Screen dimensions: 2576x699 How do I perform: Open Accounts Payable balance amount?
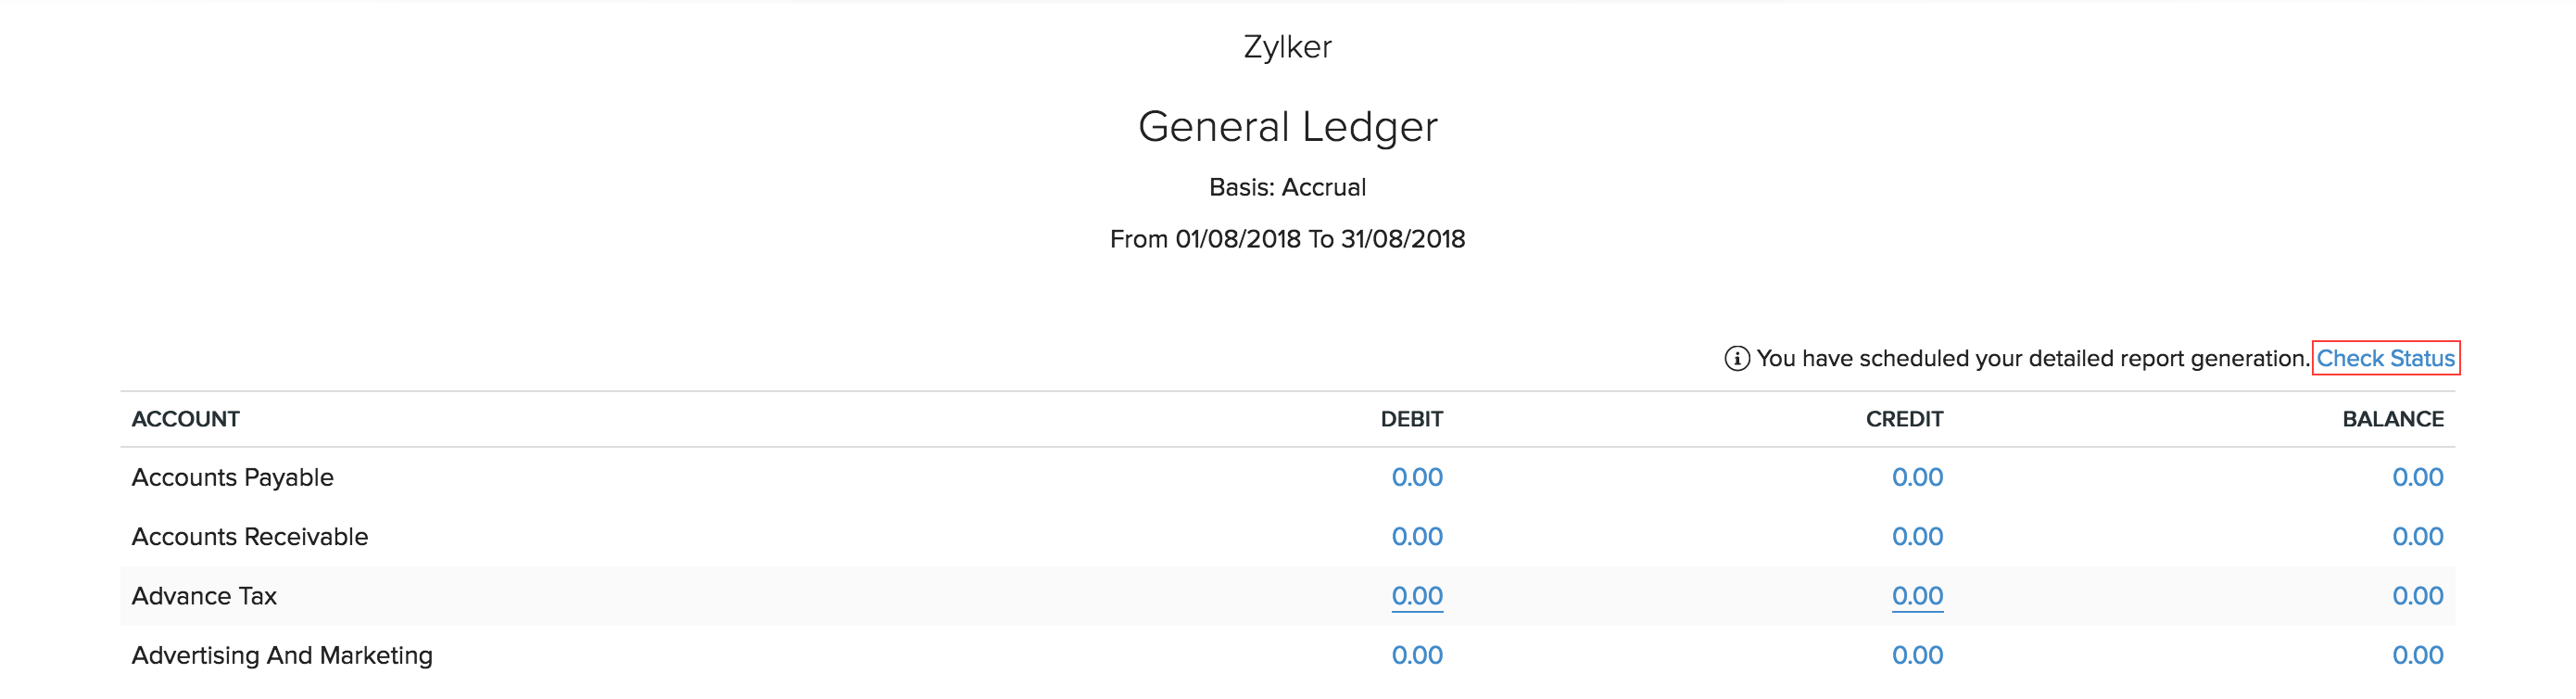click(x=2416, y=477)
